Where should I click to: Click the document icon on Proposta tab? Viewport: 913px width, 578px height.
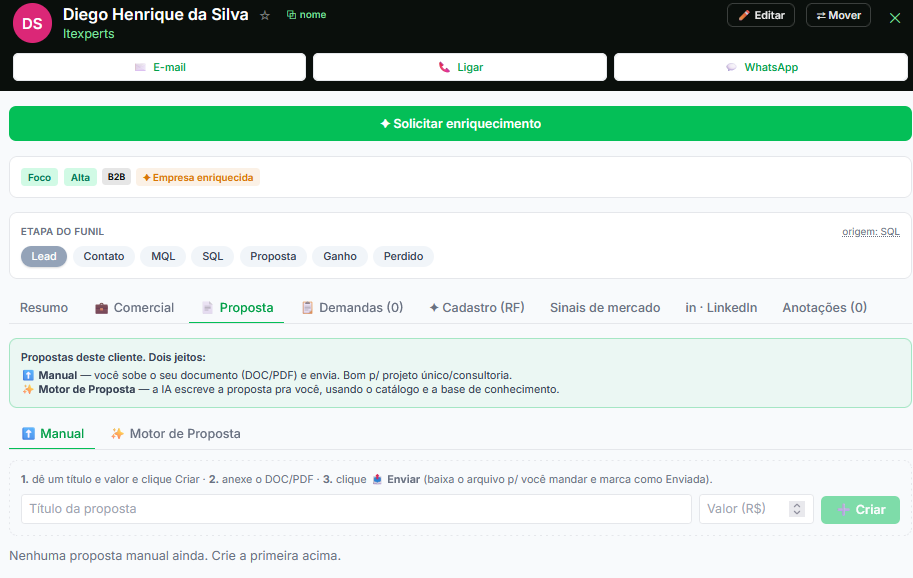pos(207,307)
